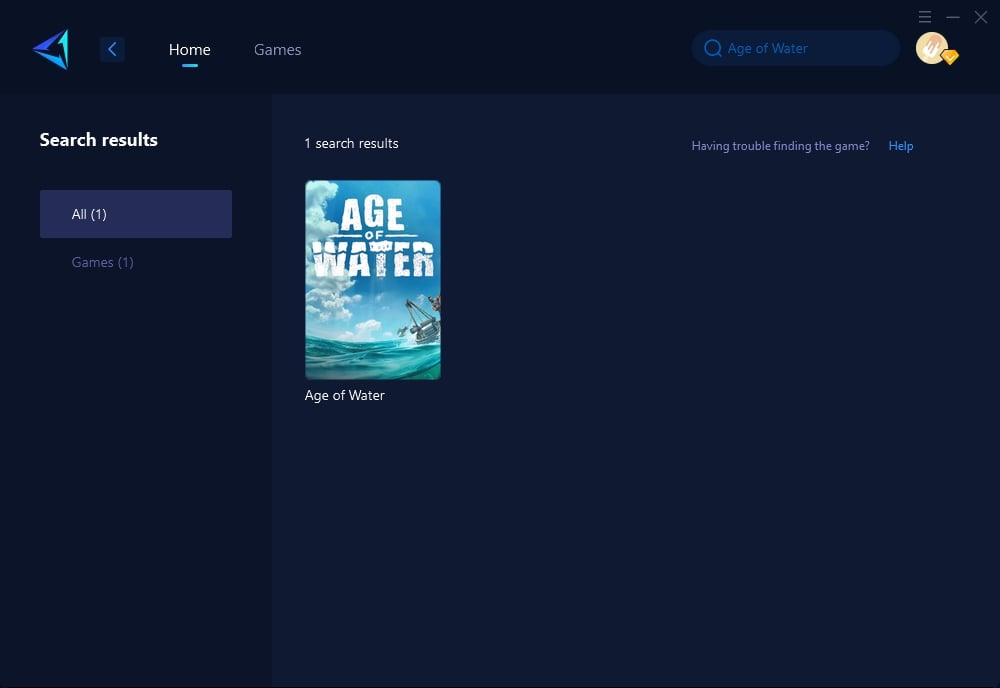Open the Games tab
This screenshot has height=688, width=1000.
[277, 49]
